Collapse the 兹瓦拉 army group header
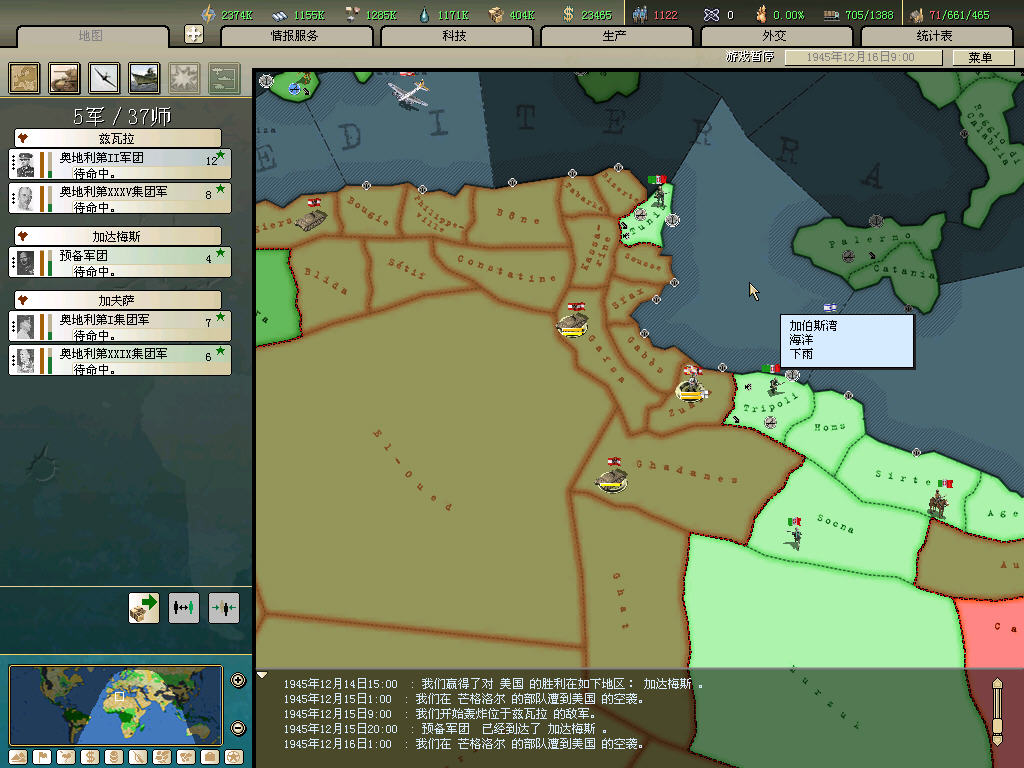The height and width of the screenshot is (768, 1024). pyautogui.click(x=22, y=138)
